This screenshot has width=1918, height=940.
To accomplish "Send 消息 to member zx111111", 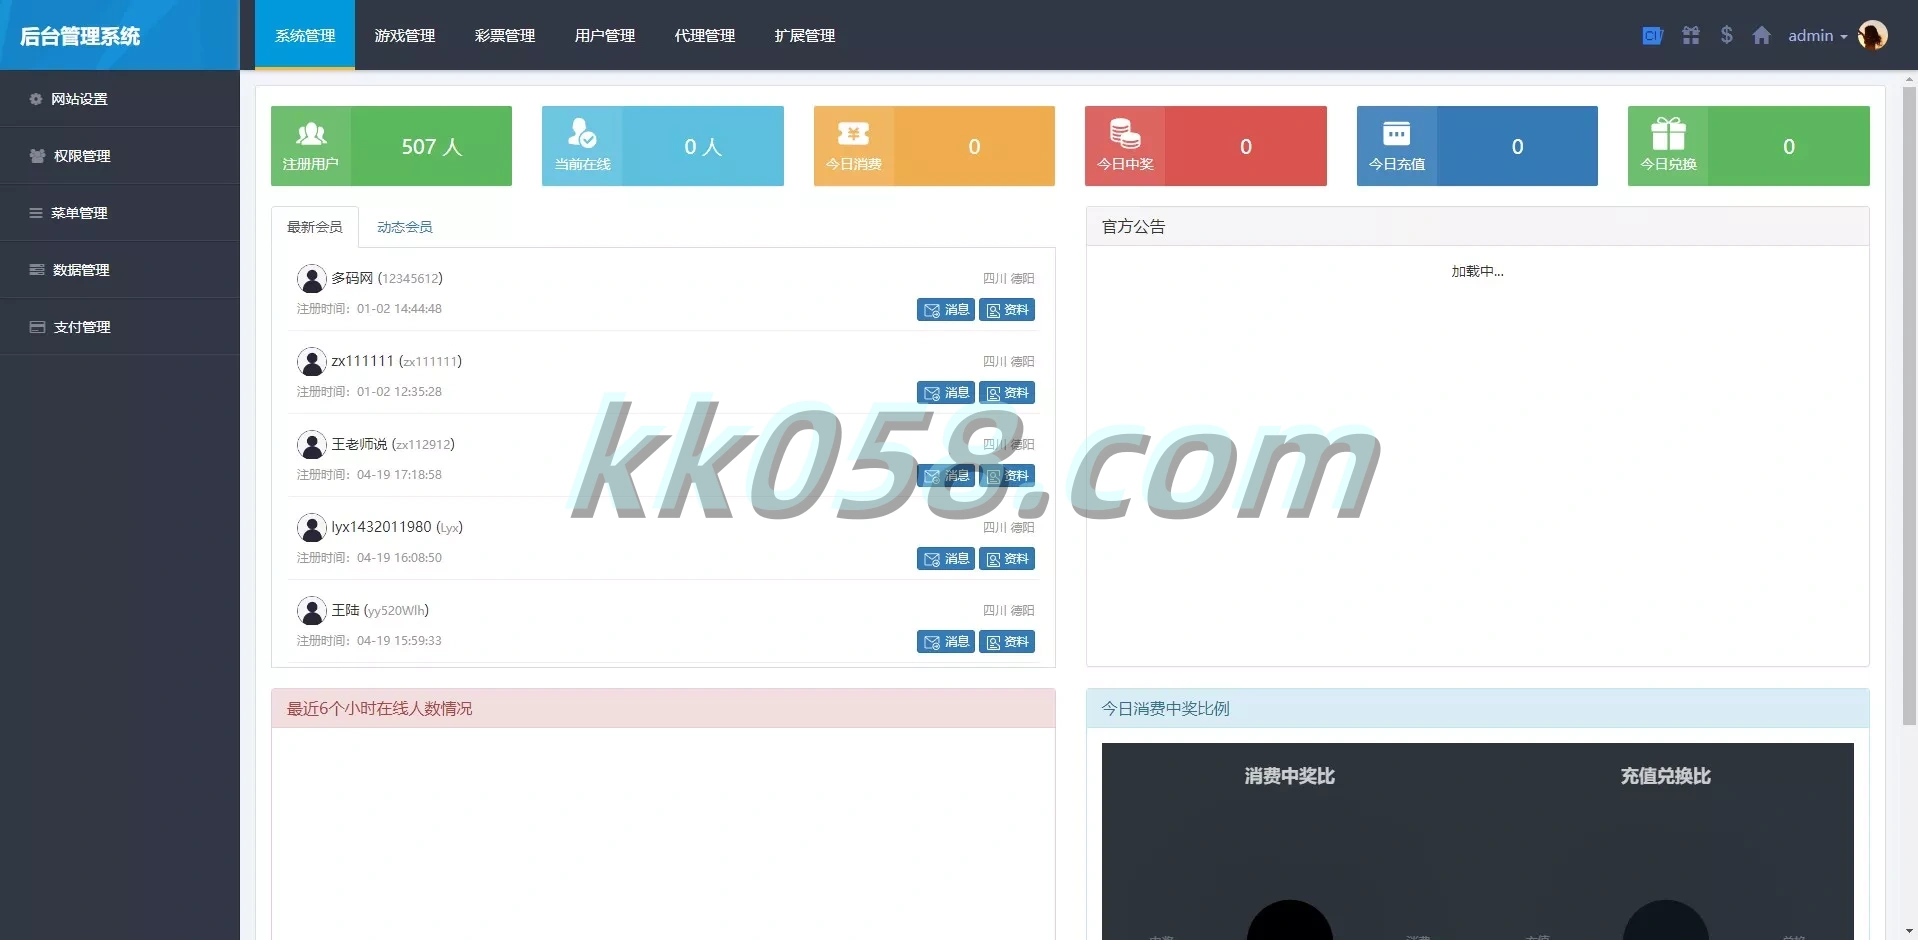I will 946,393.
